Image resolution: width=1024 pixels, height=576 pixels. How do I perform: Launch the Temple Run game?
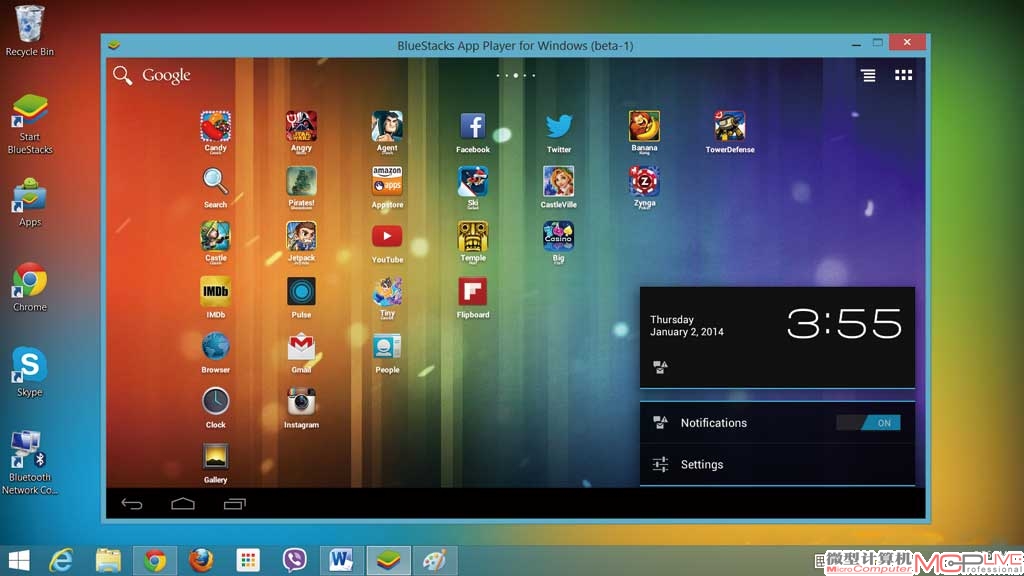(x=473, y=236)
